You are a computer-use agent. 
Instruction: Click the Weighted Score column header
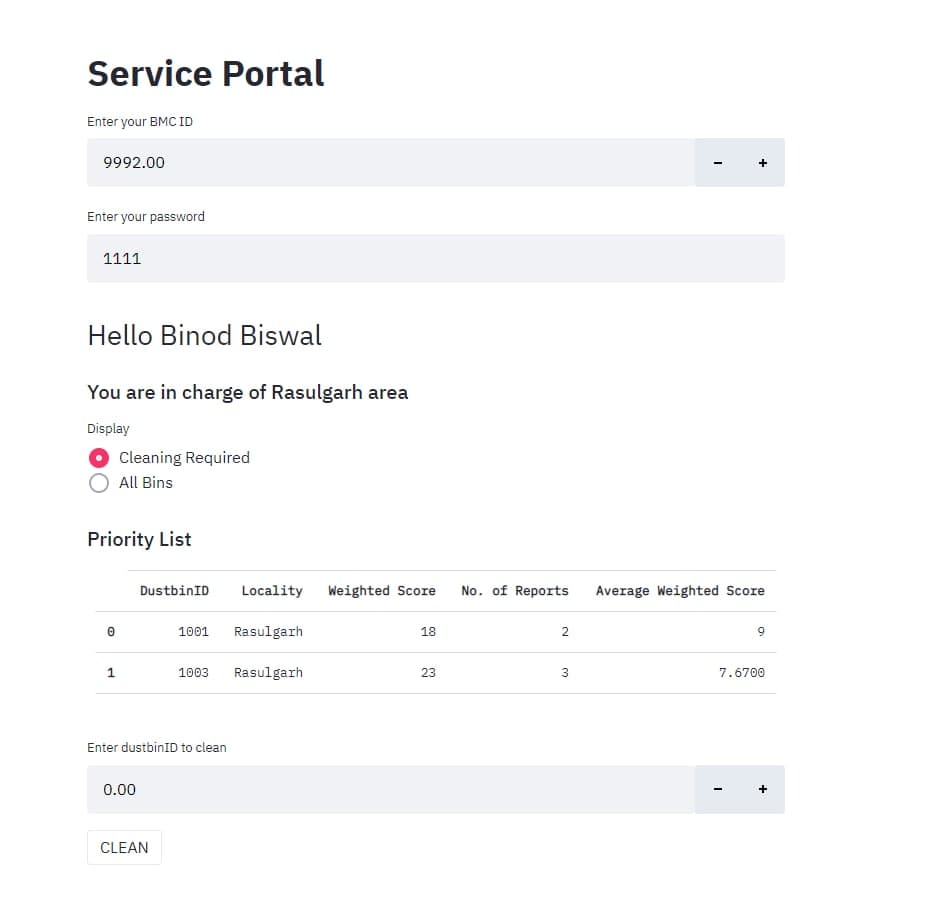click(x=382, y=590)
